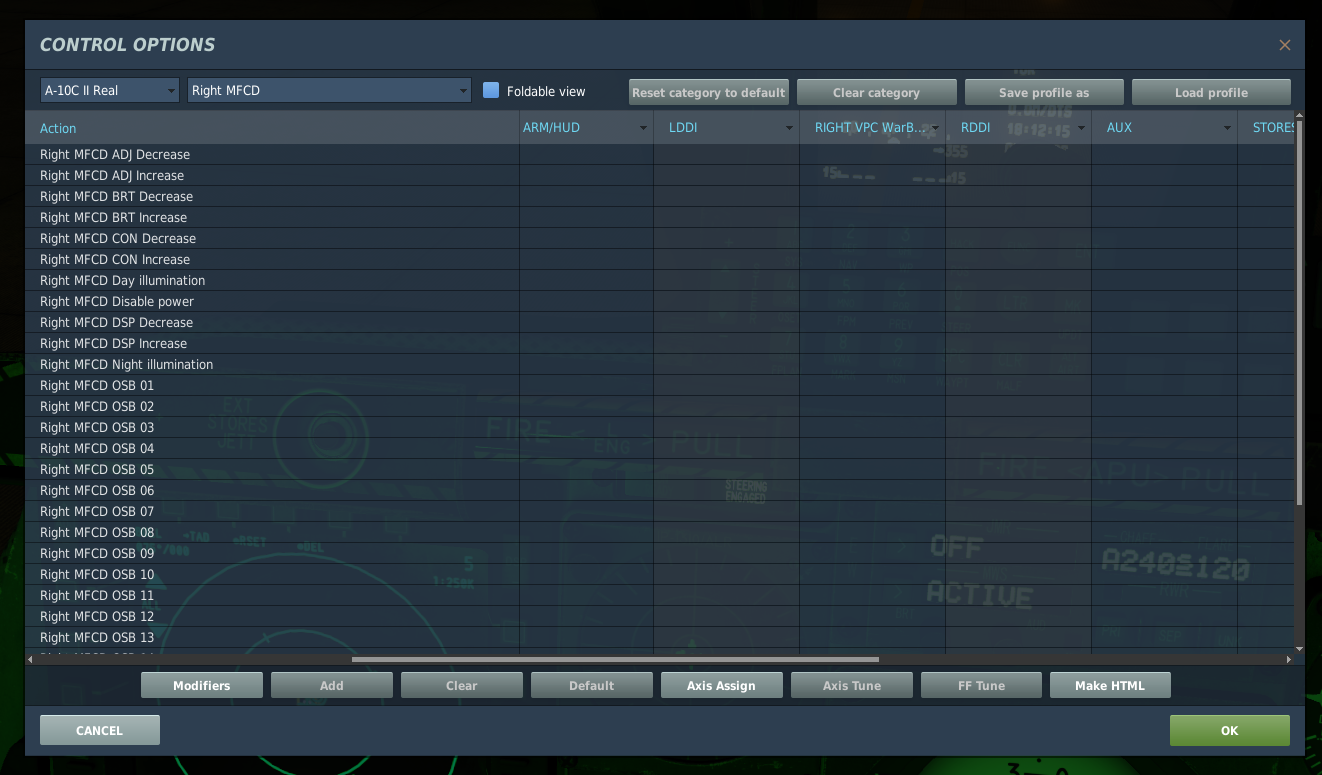Click the Axis Assign button
The width and height of the screenshot is (1322, 775).
[x=720, y=686]
